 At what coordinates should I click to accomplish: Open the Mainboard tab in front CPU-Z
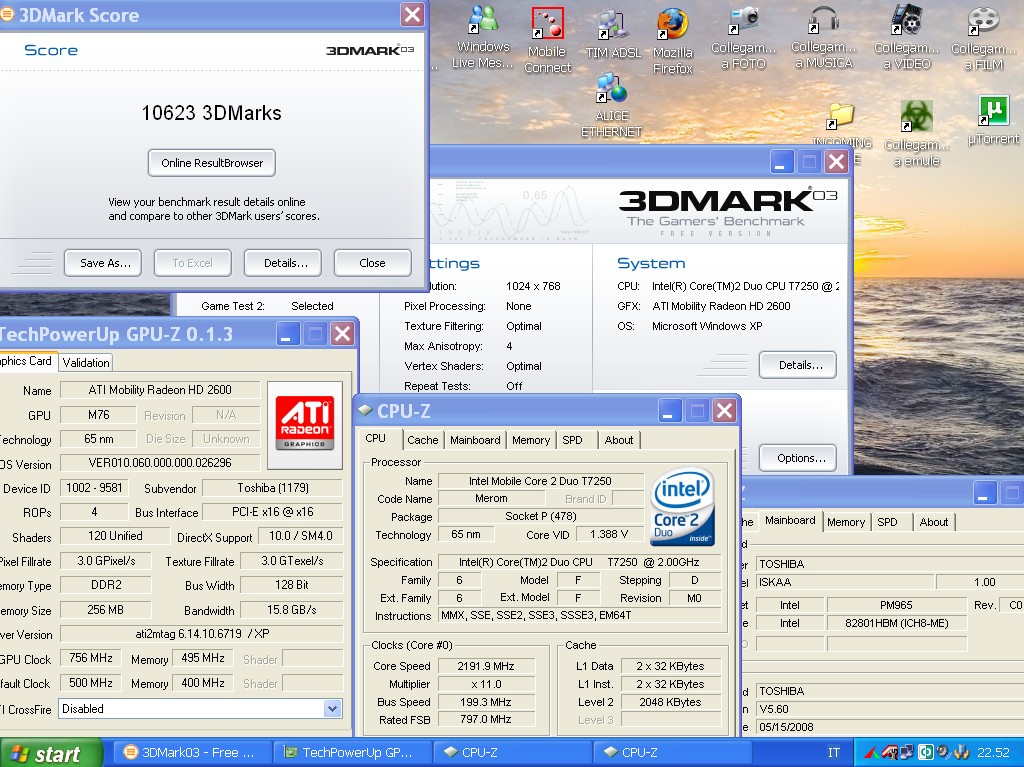(x=475, y=440)
